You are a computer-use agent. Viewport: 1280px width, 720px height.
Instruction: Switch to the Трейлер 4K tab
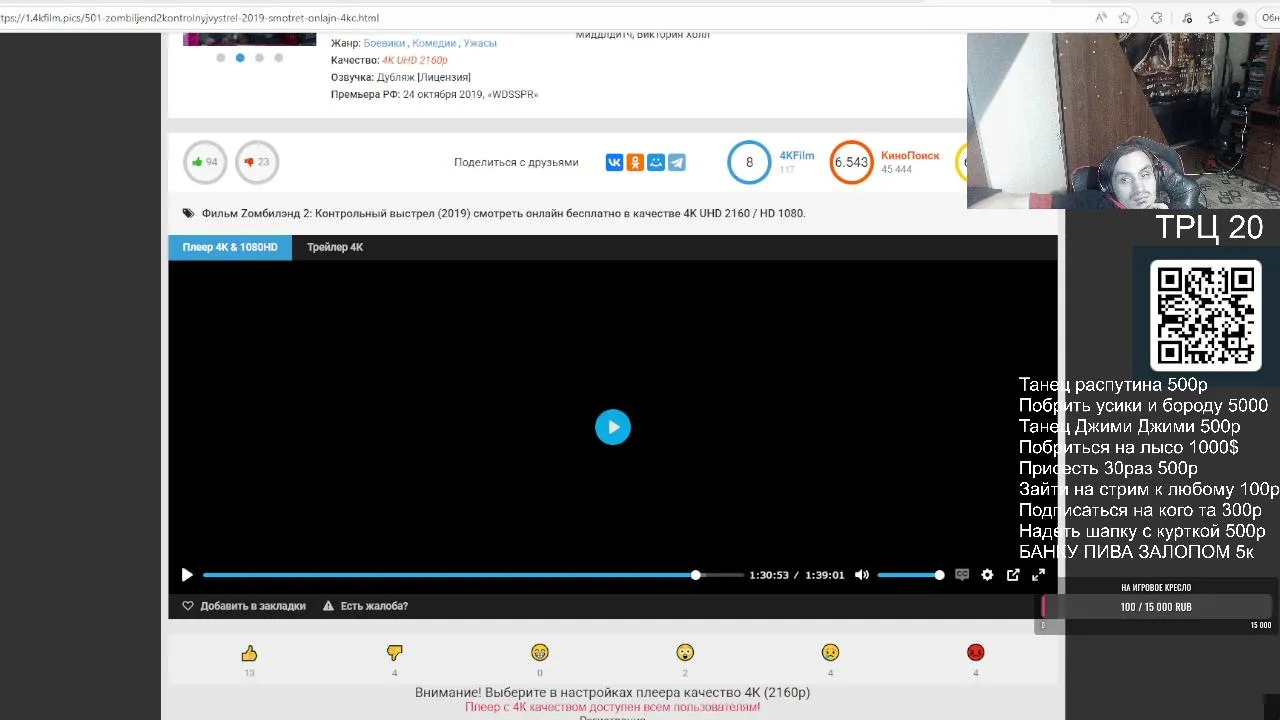tap(335, 247)
